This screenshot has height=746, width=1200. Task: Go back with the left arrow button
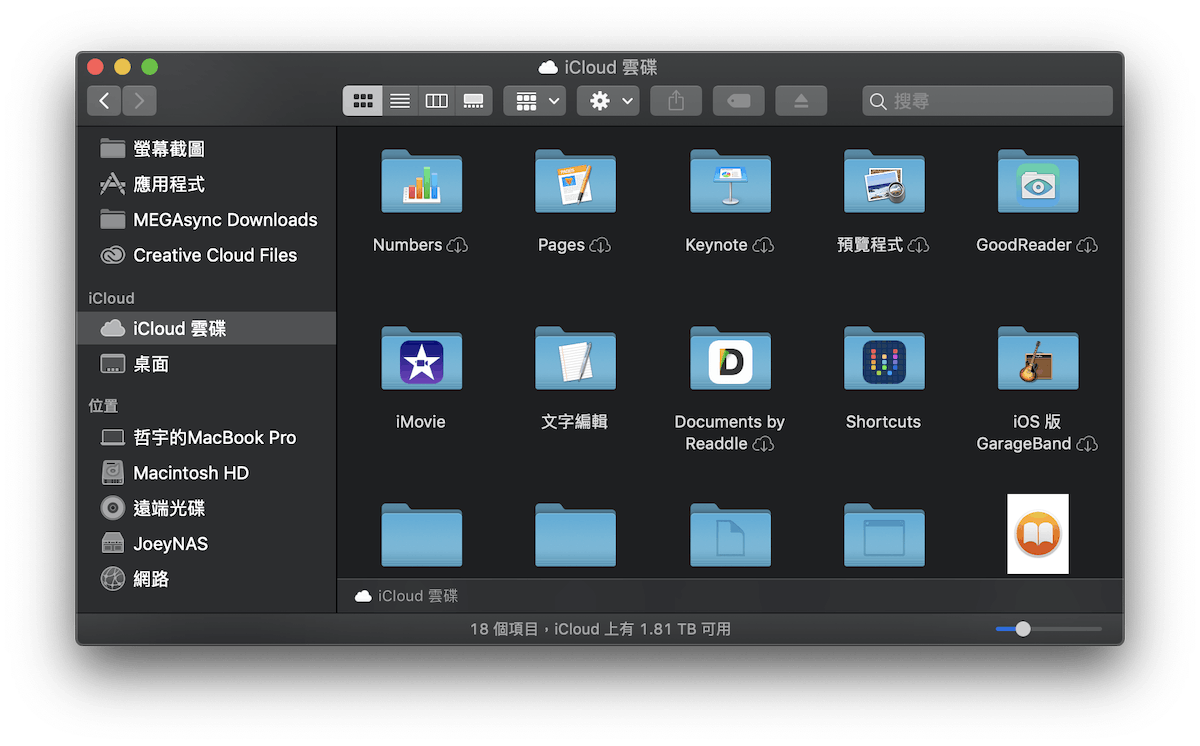point(104,100)
